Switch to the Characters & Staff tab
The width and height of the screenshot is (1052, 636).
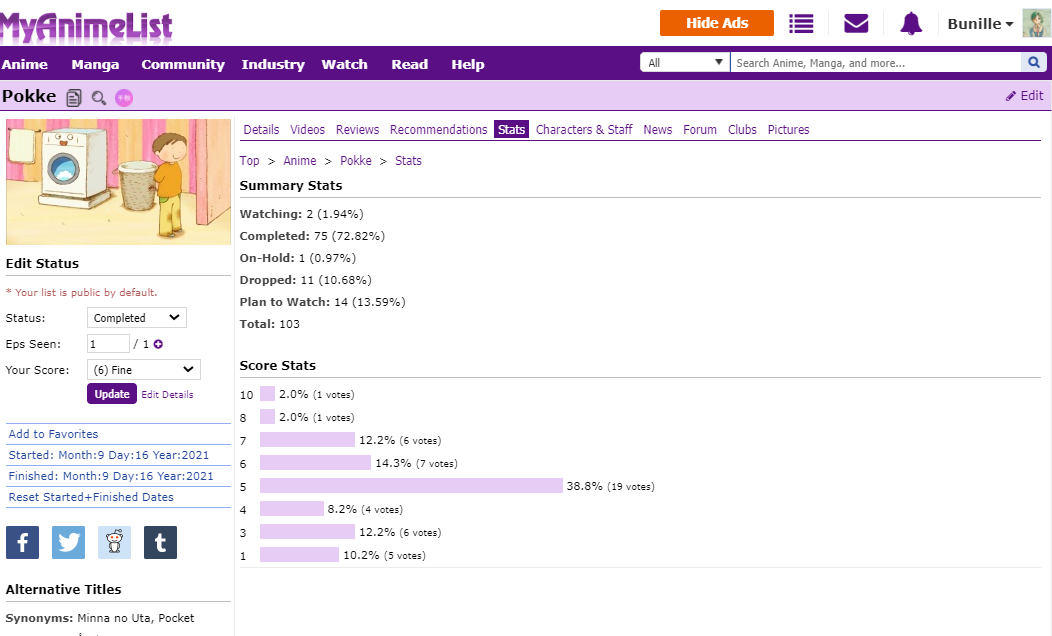pyautogui.click(x=584, y=129)
